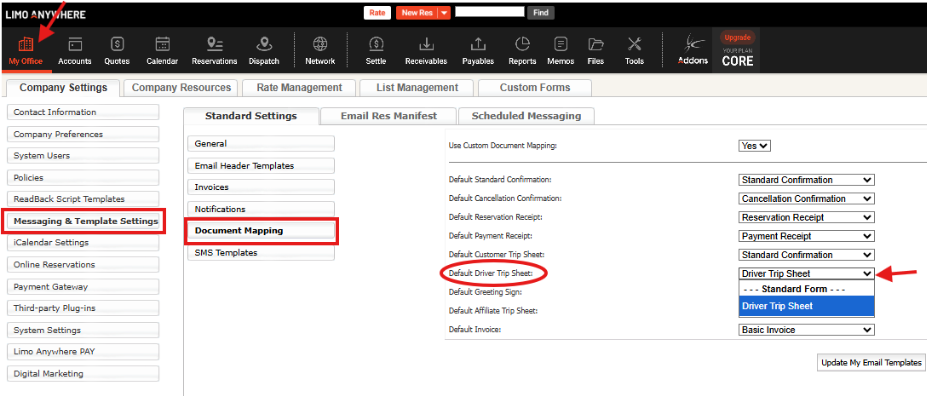
Task: Choose highlighted Driver Trip Sheet option
Action: [x=806, y=306]
